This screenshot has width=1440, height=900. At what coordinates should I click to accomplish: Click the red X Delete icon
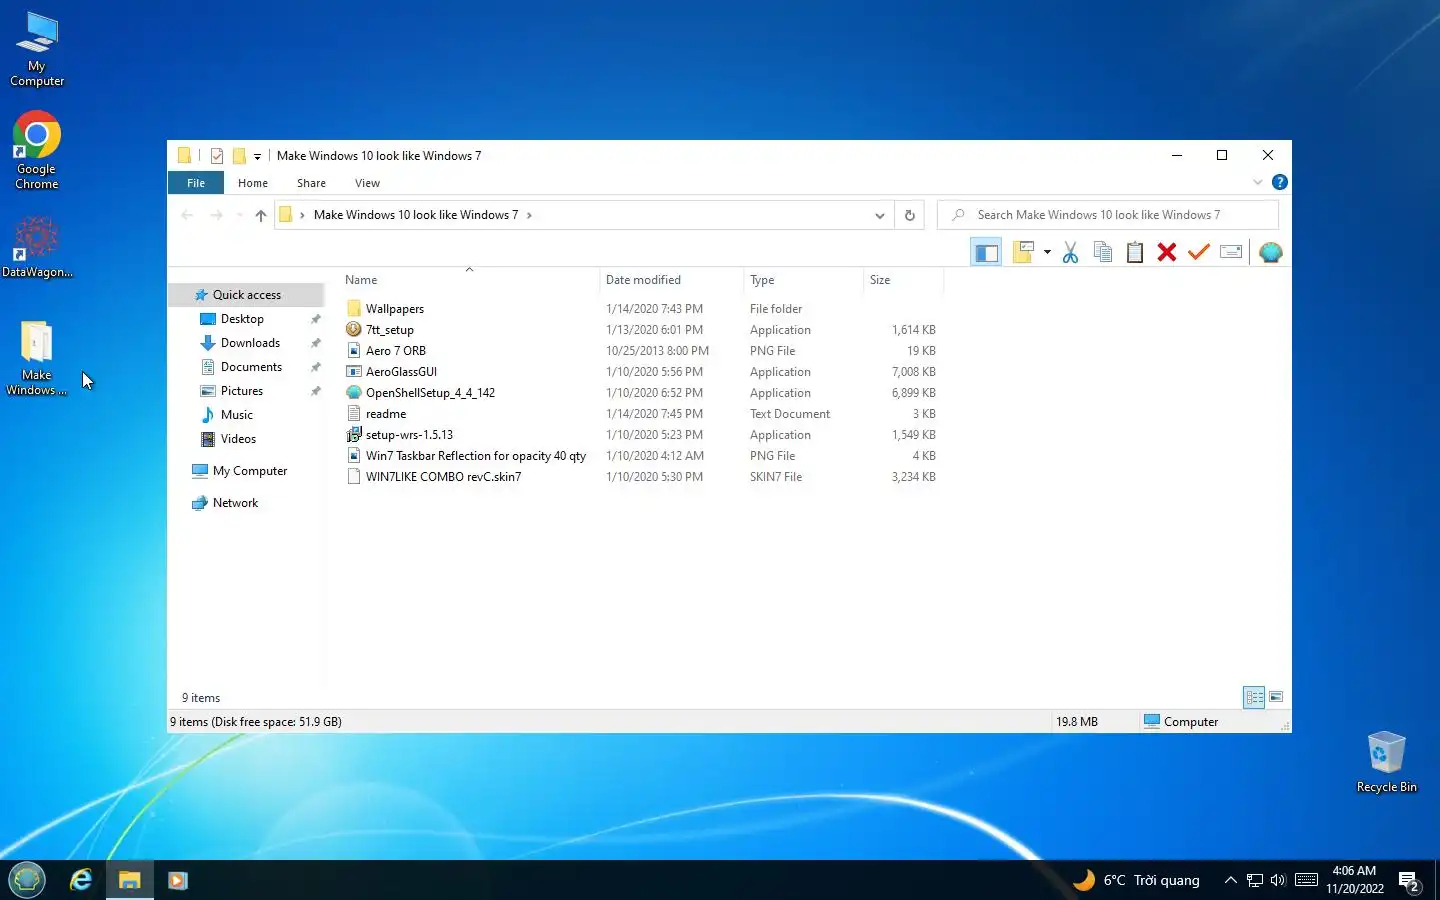[x=1166, y=252]
